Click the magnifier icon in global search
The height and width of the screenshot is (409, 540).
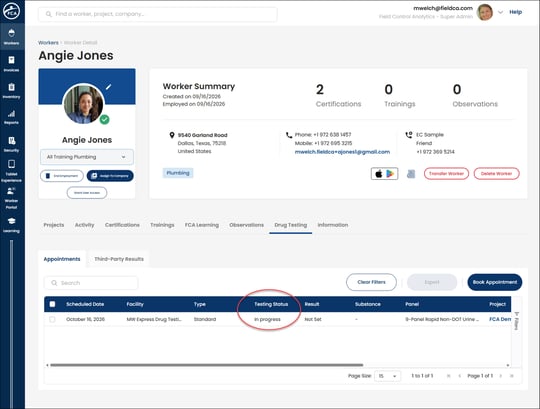tap(49, 14)
